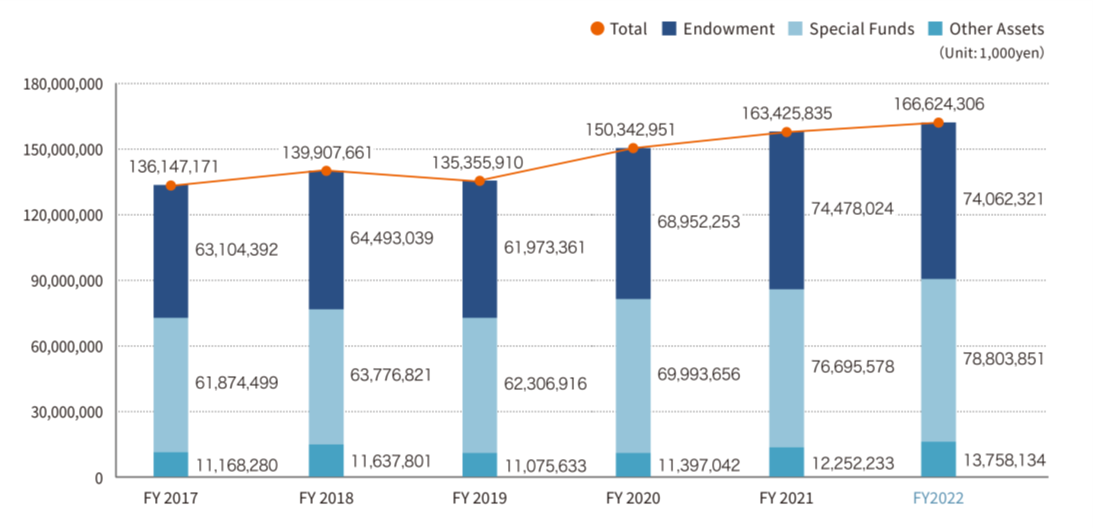Image resolution: width=1093 pixels, height=528 pixels.
Task: Click the FY 2020 orange total data point
Action: click(x=633, y=148)
